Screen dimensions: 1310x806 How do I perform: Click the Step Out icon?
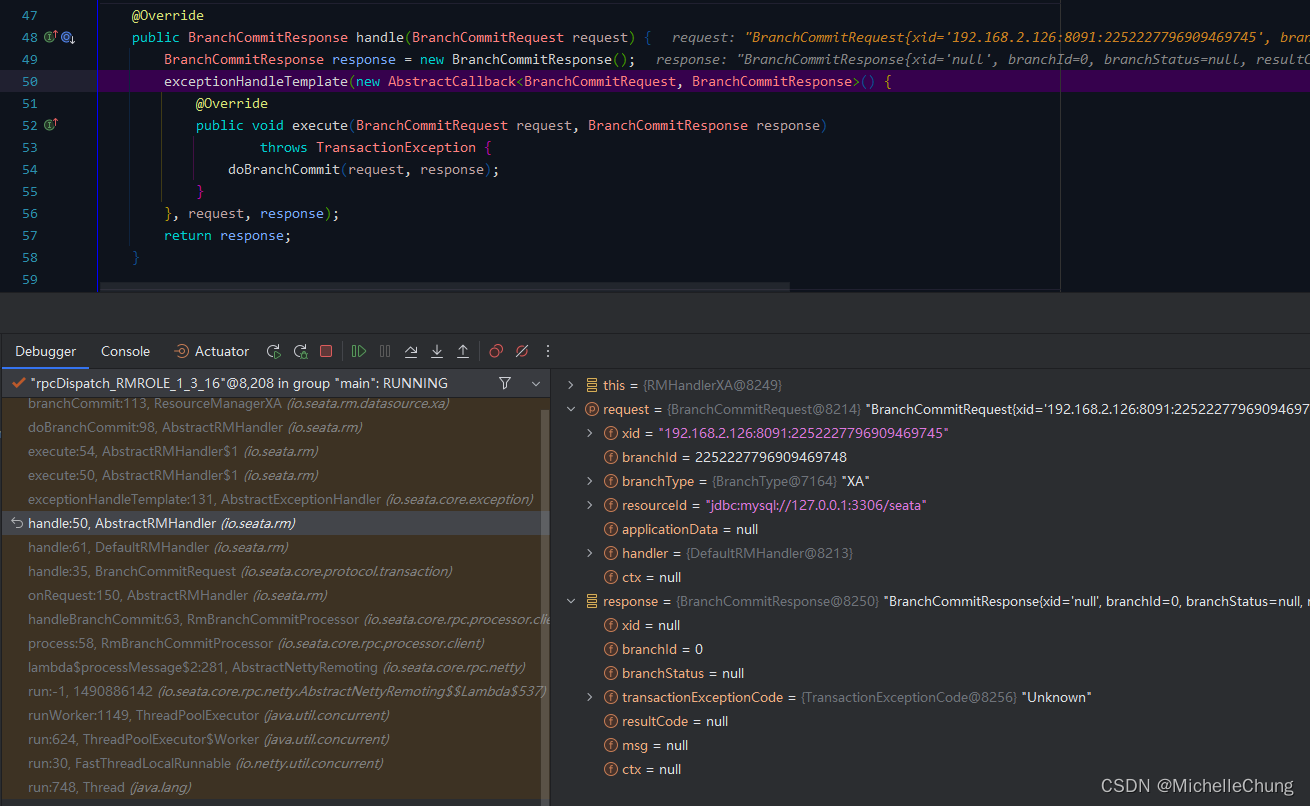463,351
